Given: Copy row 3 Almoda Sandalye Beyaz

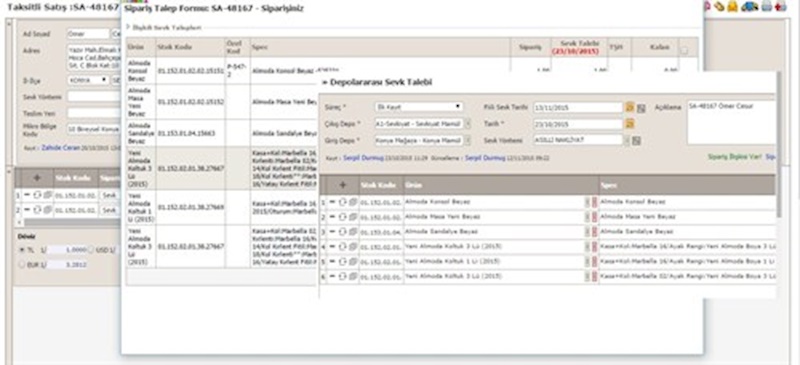Looking at the screenshot, I should [x=353, y=232].
